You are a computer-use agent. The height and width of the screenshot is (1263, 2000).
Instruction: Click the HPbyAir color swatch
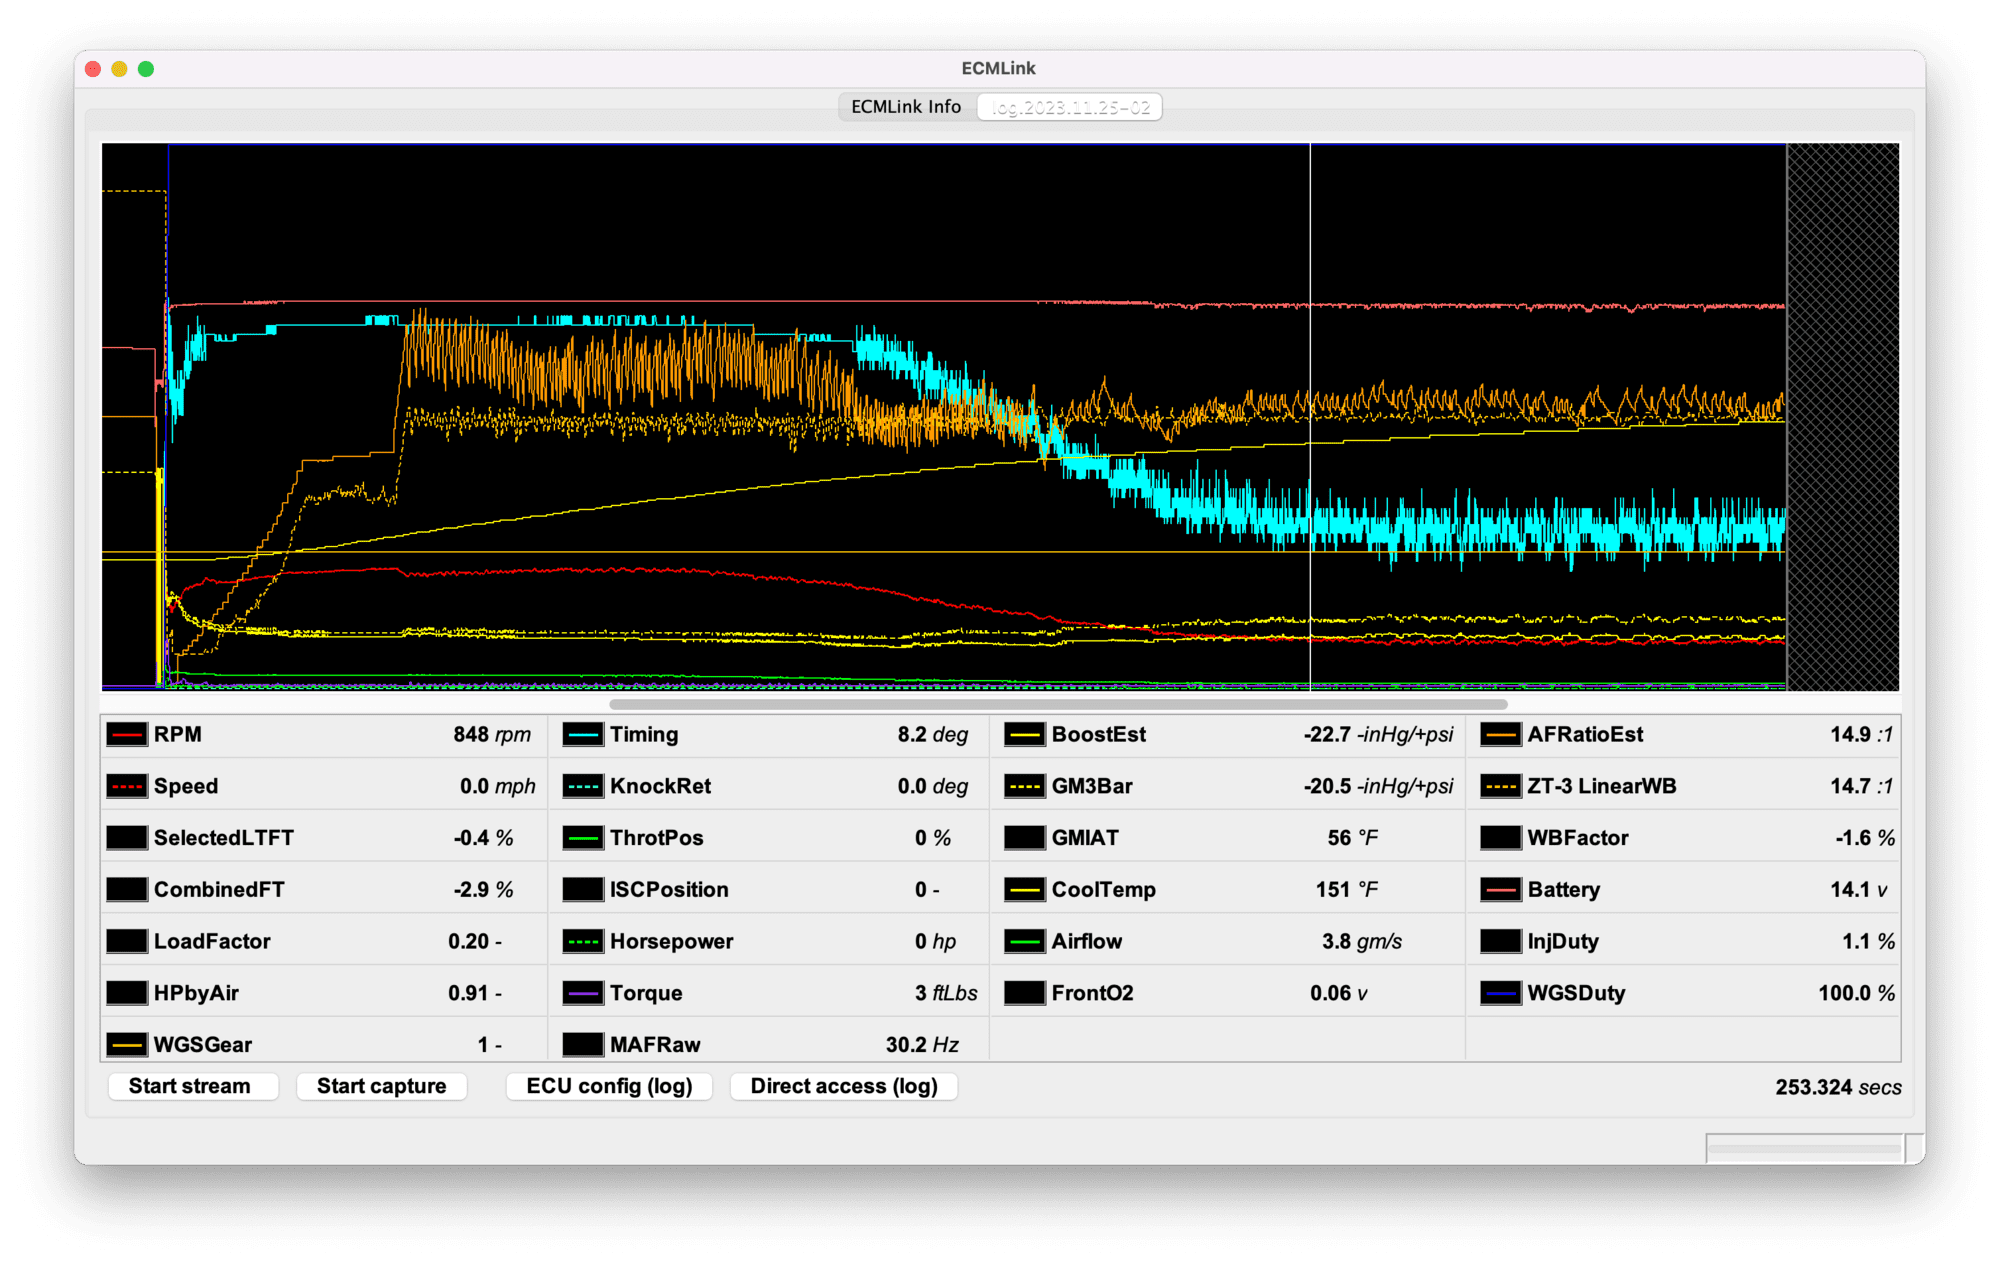point(127,993)
